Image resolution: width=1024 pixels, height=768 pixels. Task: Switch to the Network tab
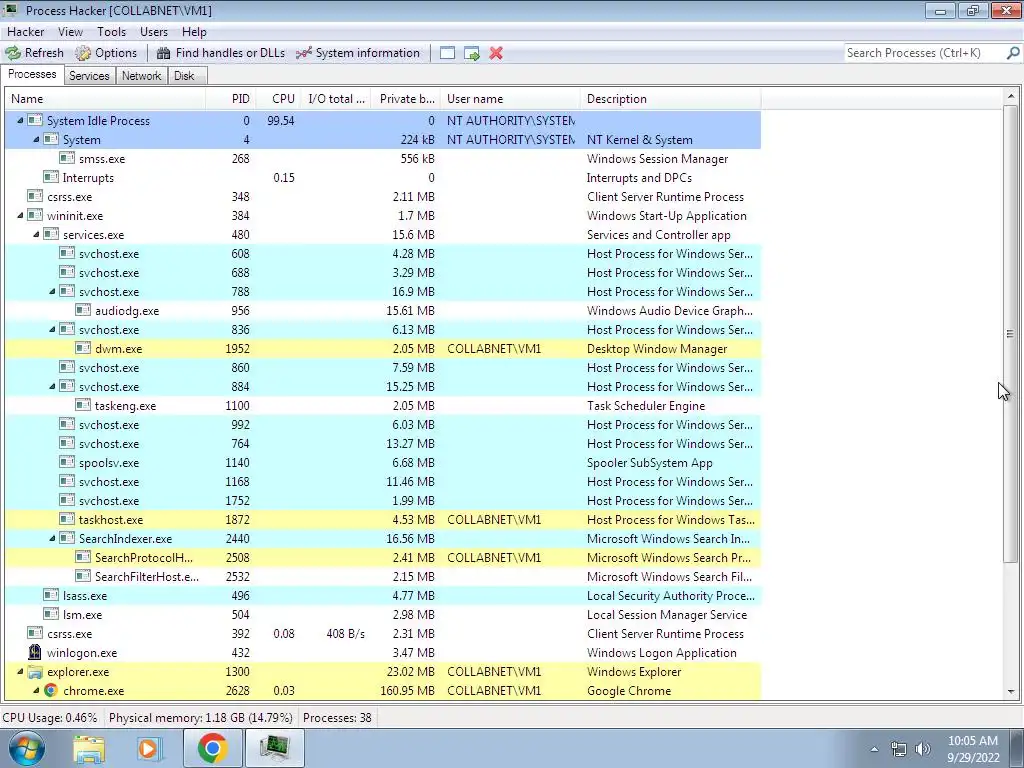(x=141, y=76)
